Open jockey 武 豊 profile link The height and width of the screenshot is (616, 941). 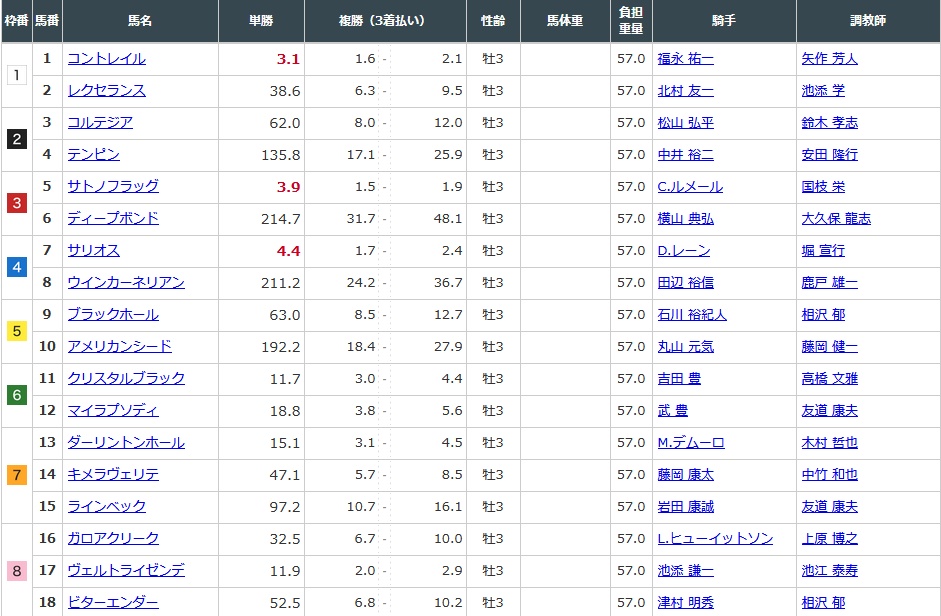click(672, 411)
